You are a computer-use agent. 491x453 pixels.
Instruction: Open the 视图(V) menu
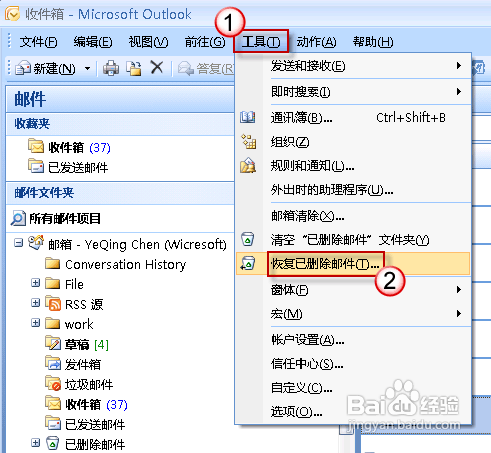[x=148, y=42]
